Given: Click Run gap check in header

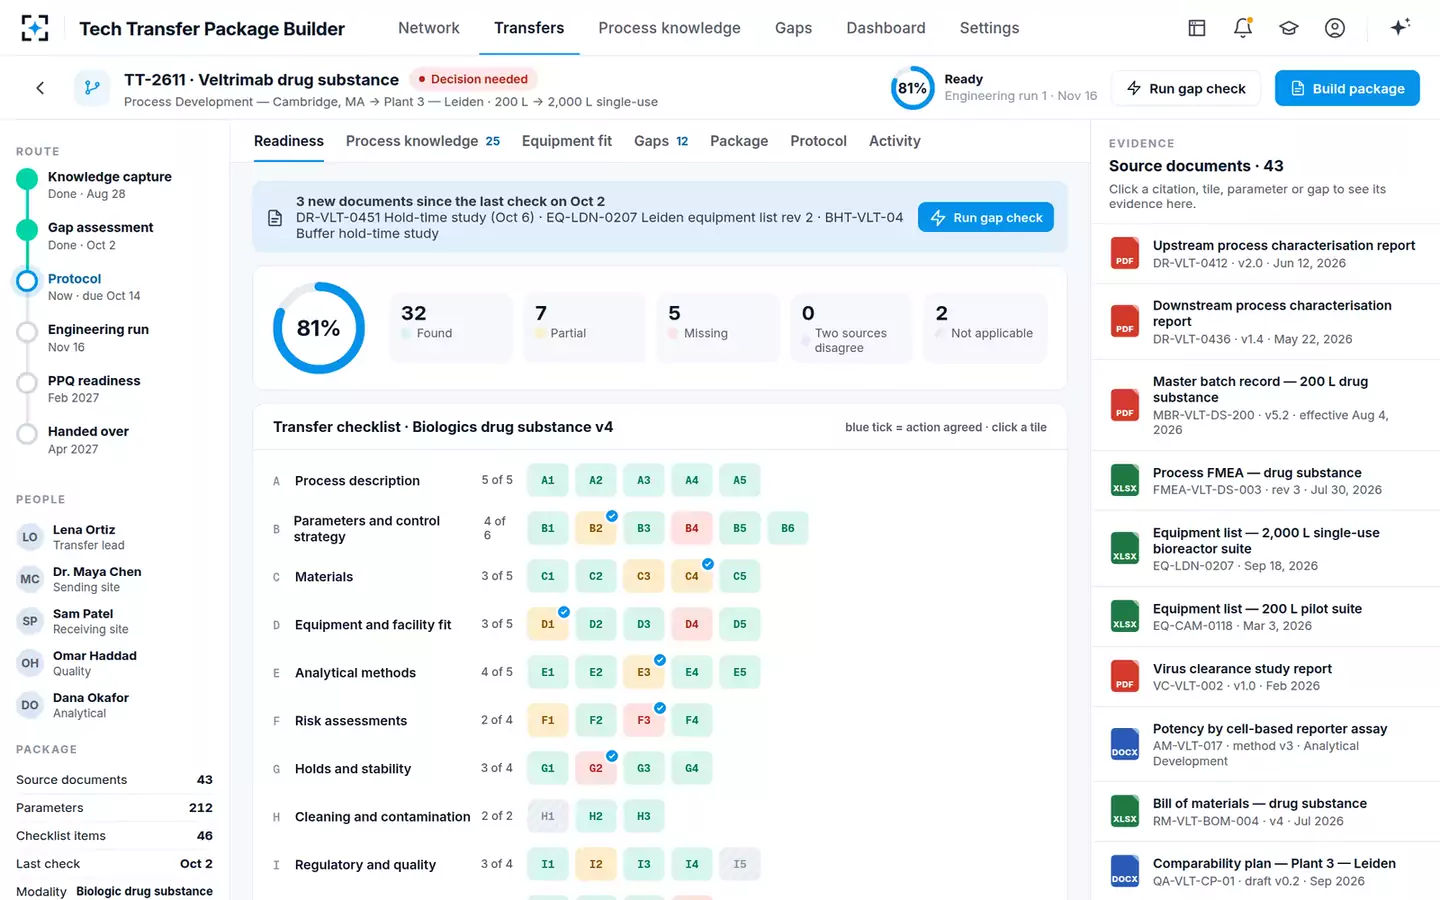Looking at the screenshot, I should (1186, 88).
